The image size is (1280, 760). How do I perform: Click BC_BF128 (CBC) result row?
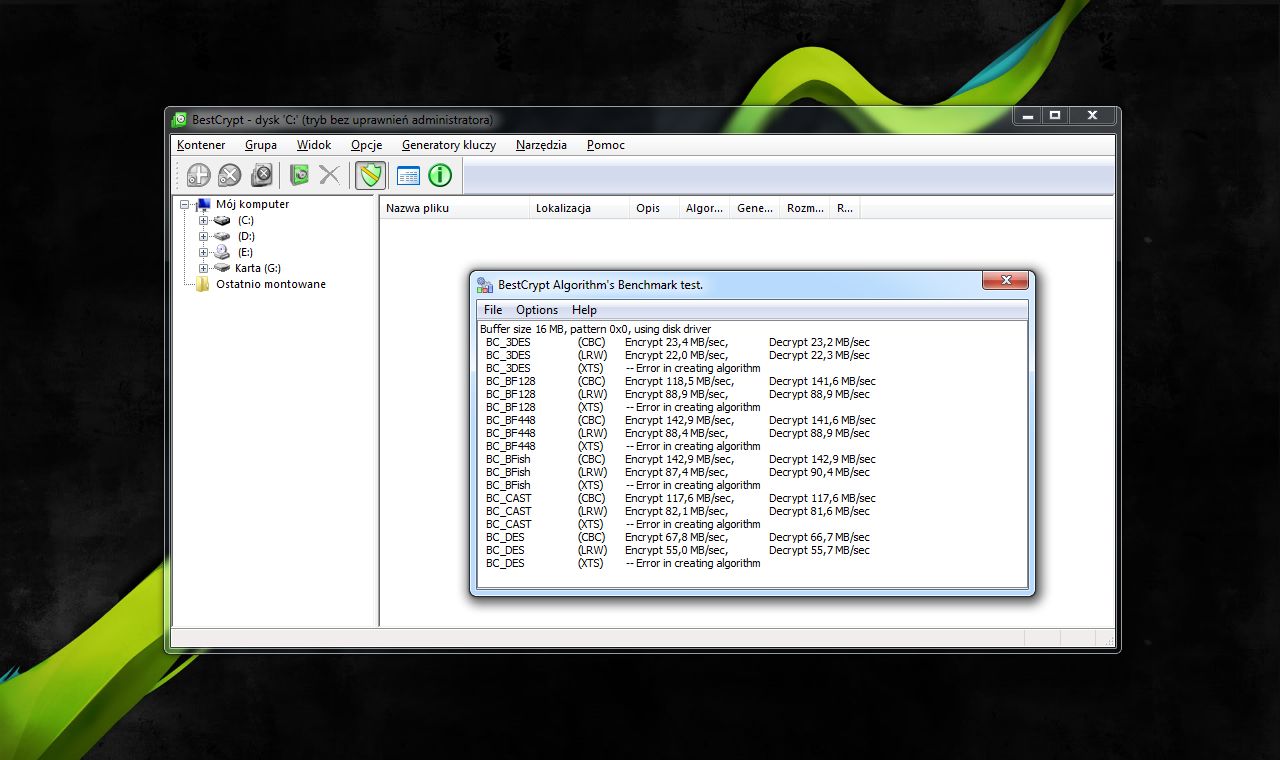681,381
